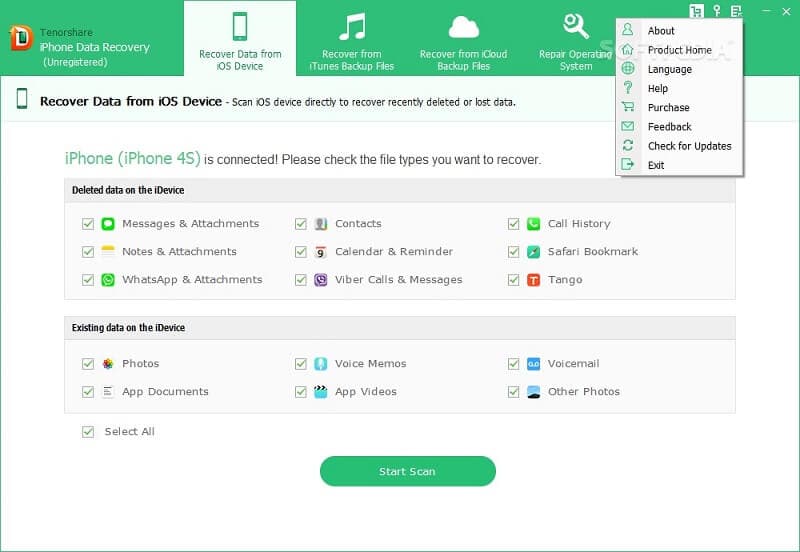800x552 pixels.
Task: Uncheck WhatsApp & Attachments checkbox
Action: point(88,280)
